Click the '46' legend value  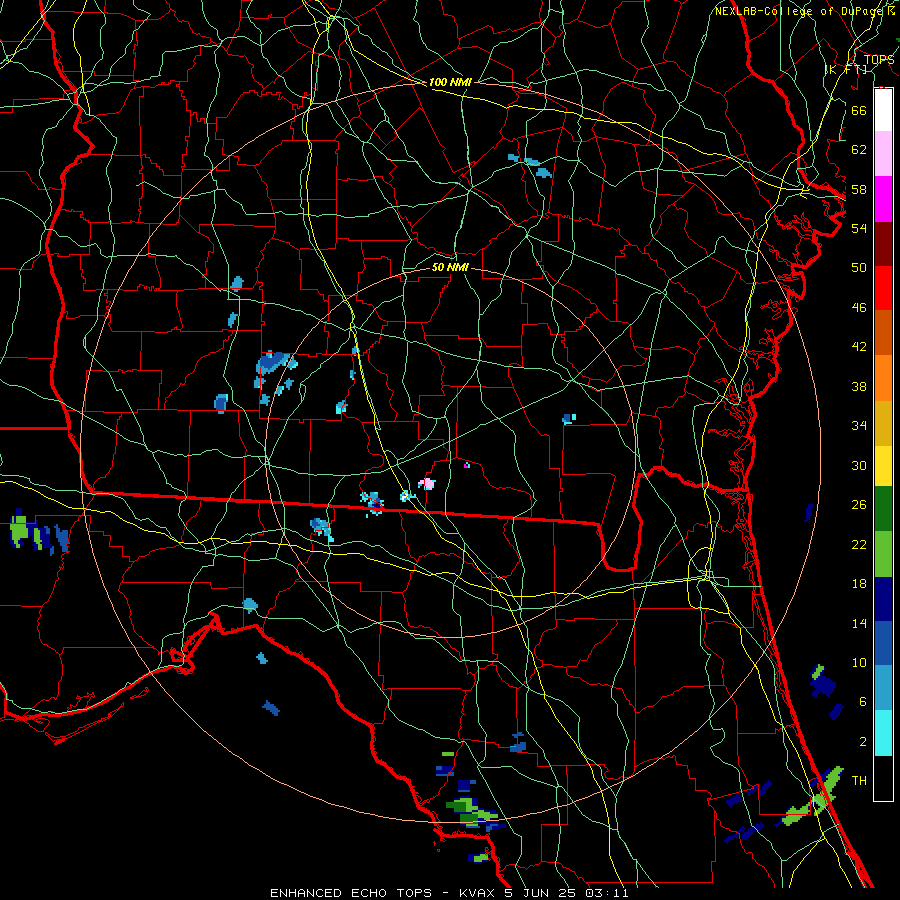[859, 308]
